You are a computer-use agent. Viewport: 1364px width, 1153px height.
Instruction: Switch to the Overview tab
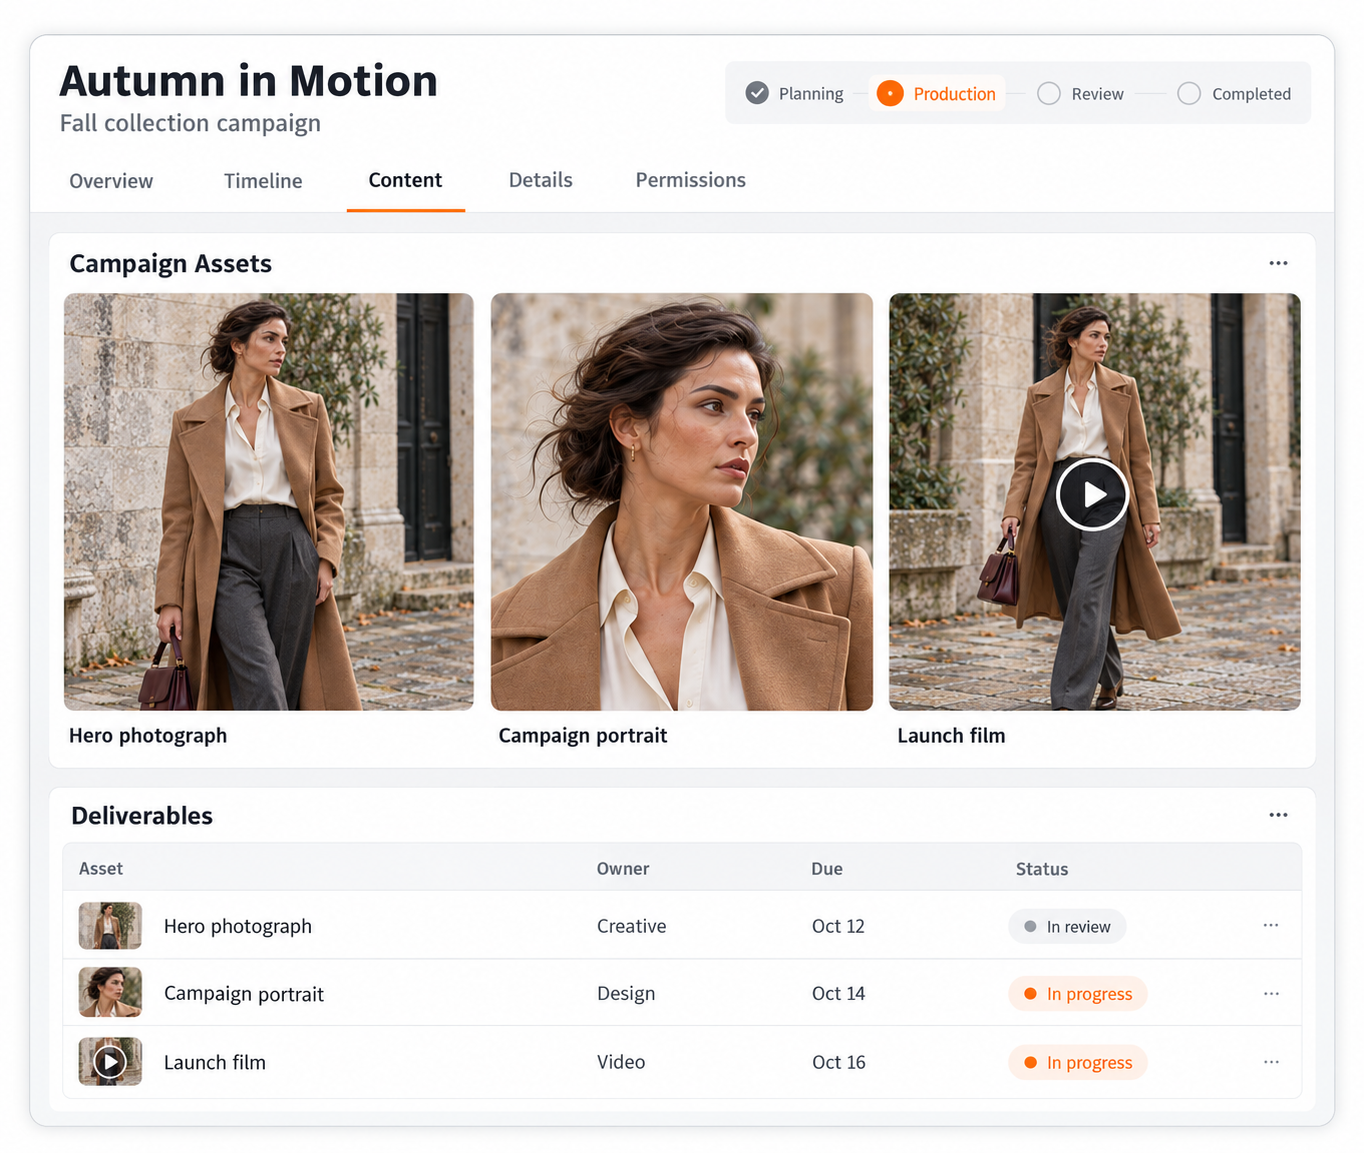[x=111, y=181]
